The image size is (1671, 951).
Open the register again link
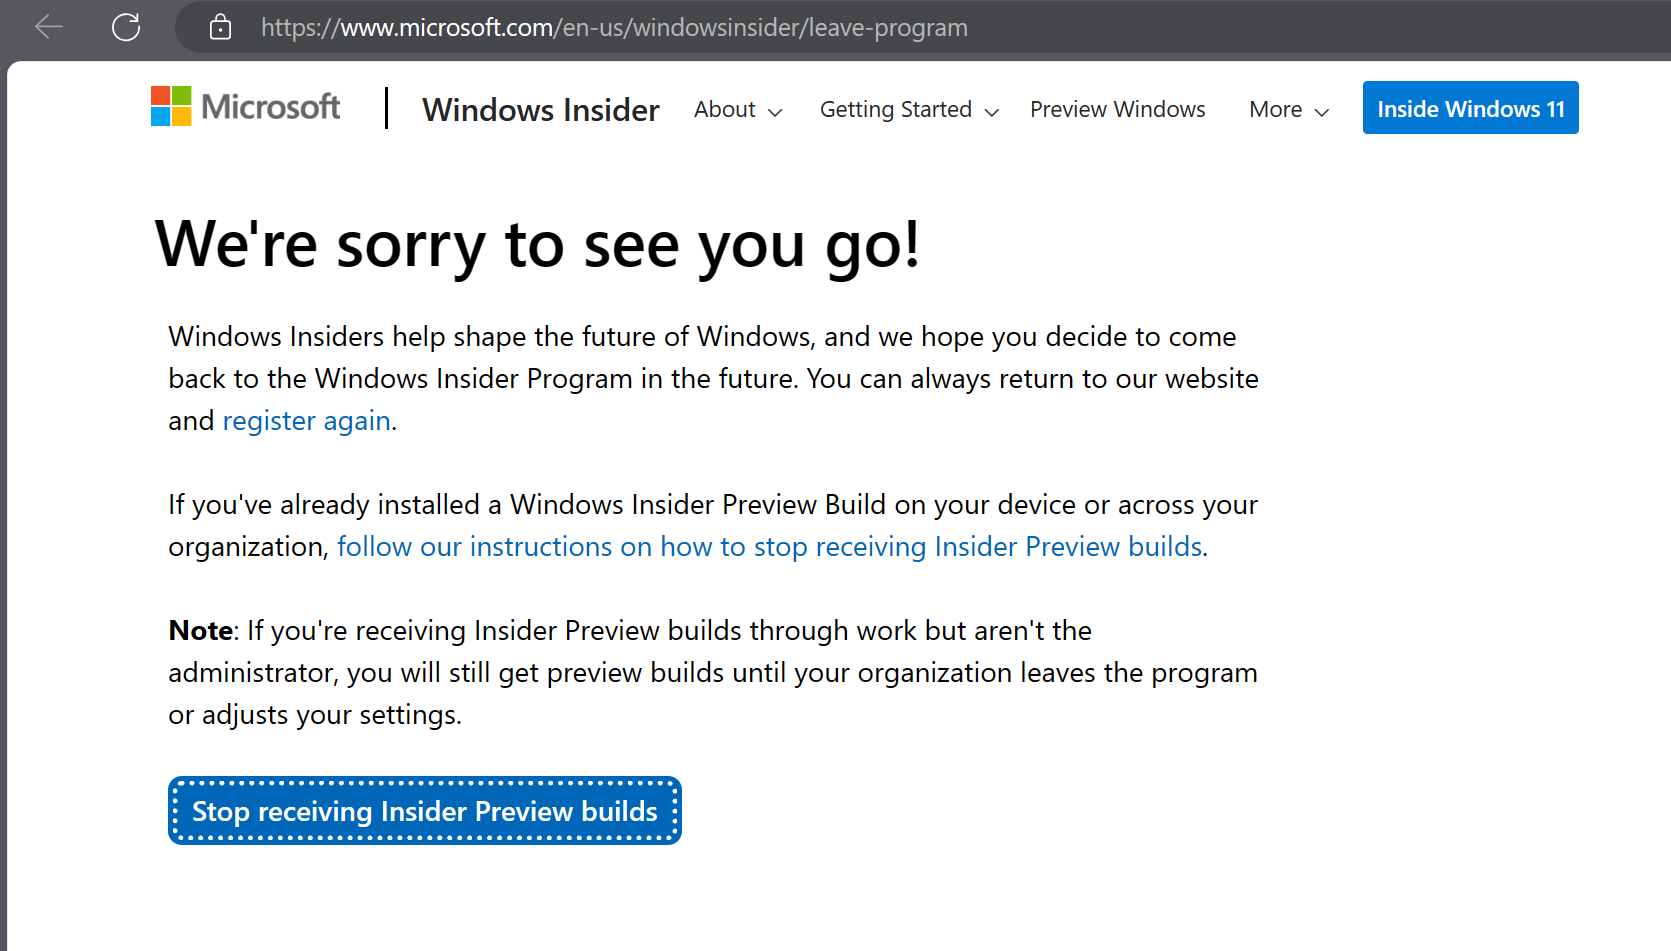pyautogui.click(x=306, y=420)
